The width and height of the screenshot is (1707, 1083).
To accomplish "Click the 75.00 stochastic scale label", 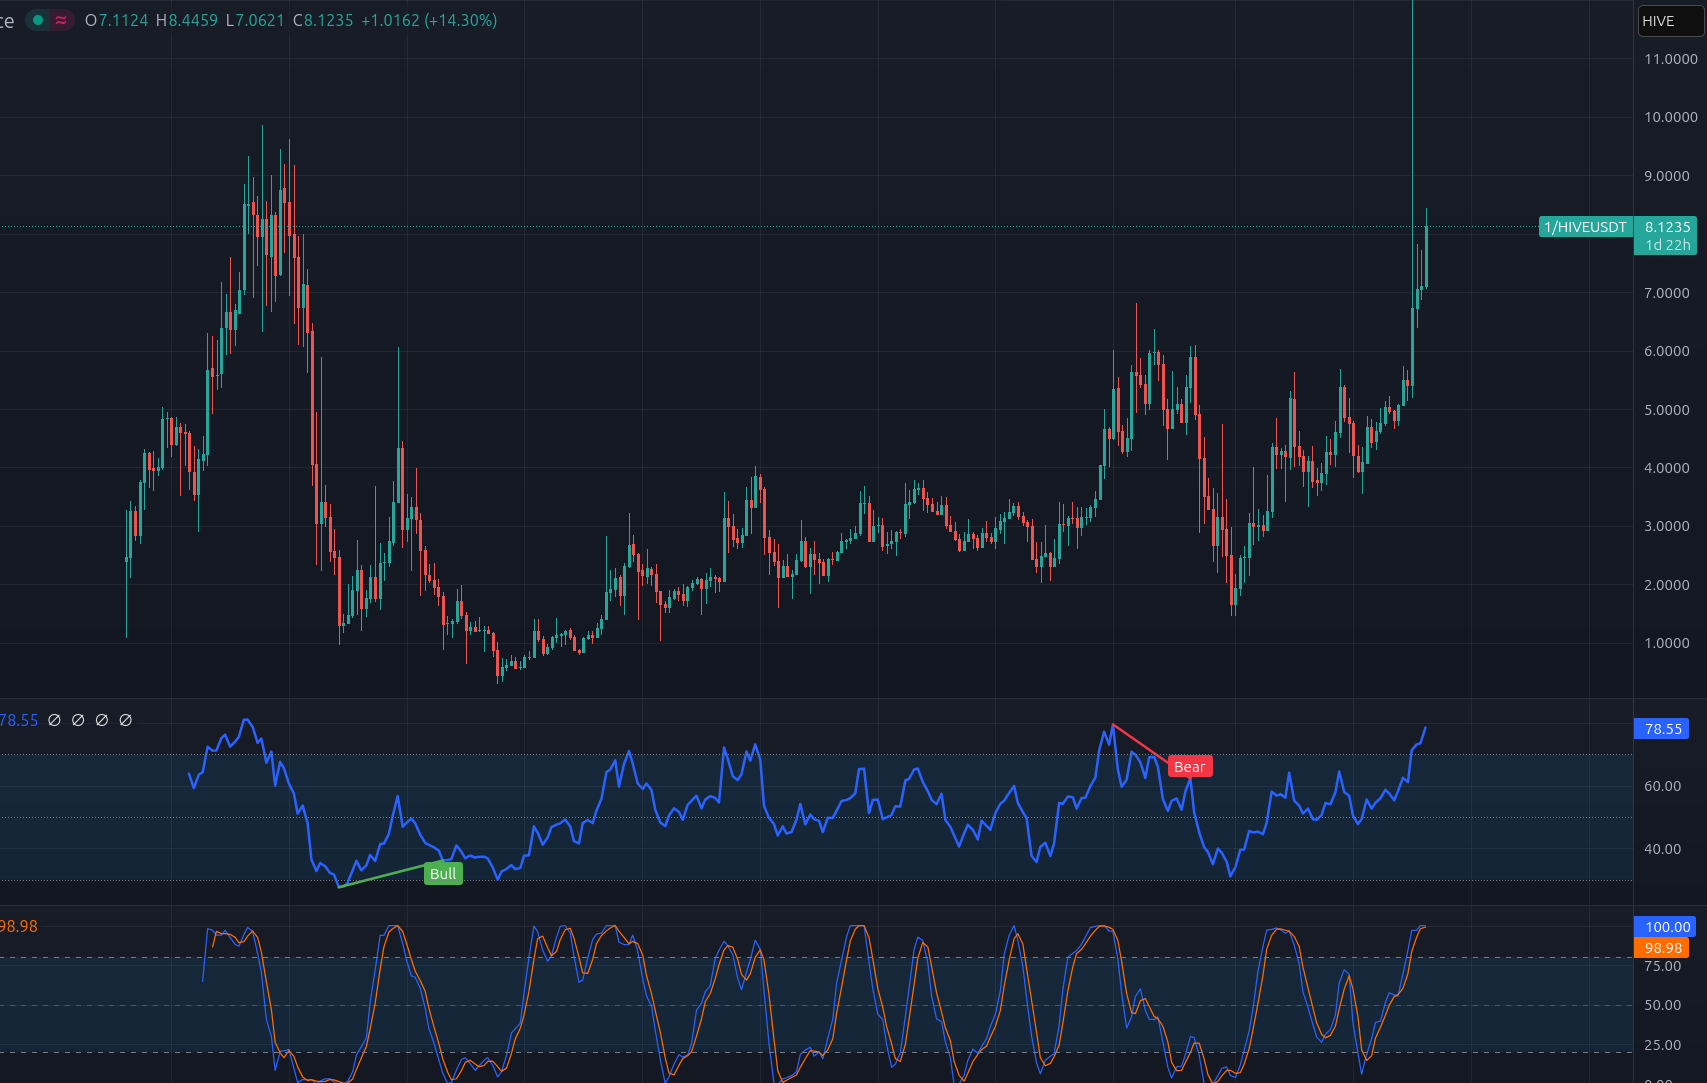I will 1663,966.
